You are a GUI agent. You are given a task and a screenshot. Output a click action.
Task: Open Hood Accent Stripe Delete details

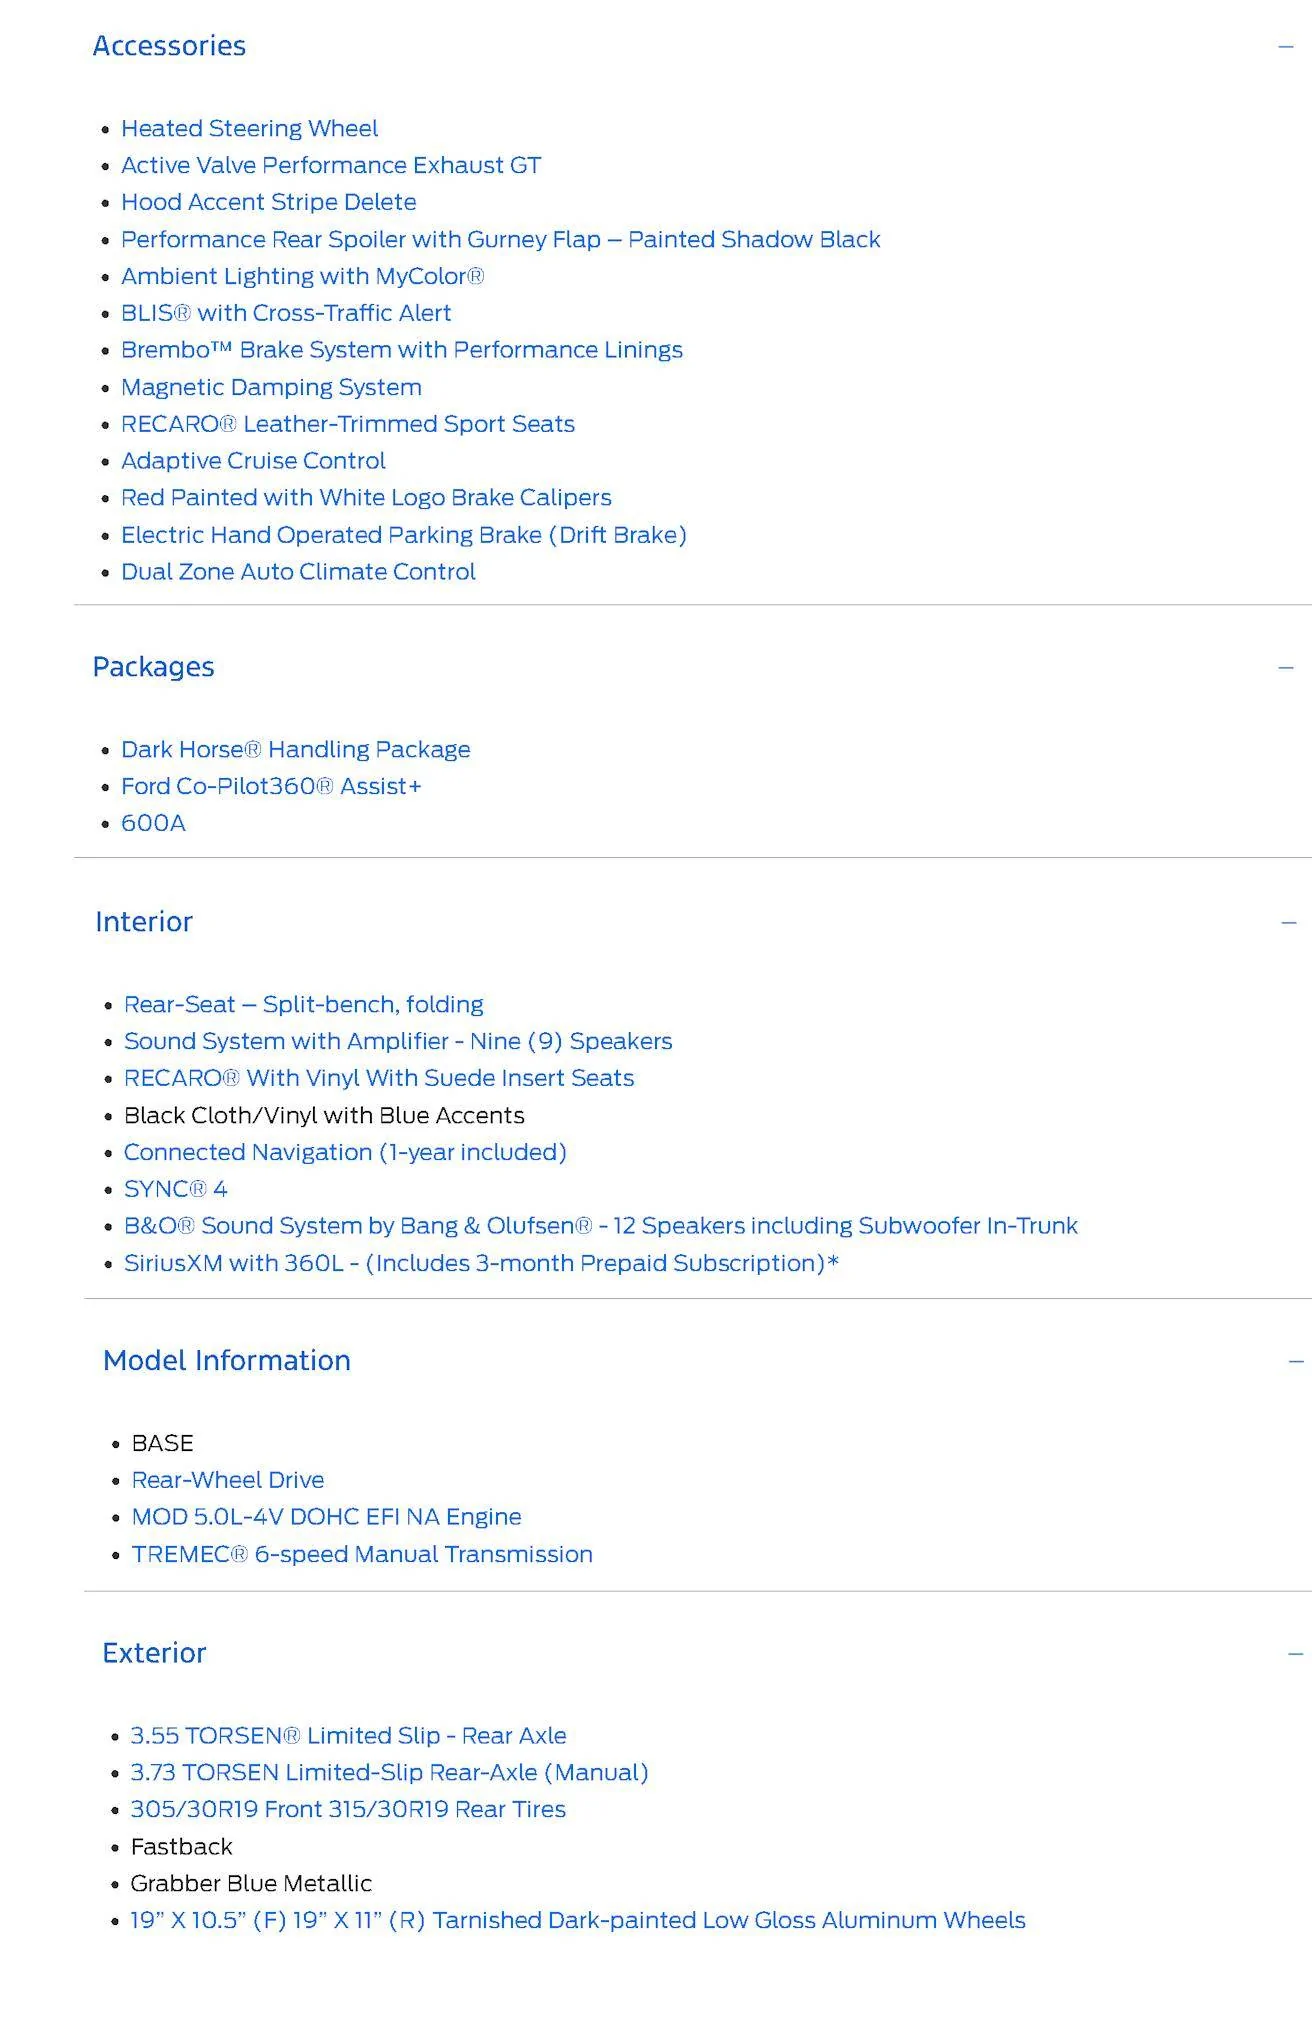268,202
